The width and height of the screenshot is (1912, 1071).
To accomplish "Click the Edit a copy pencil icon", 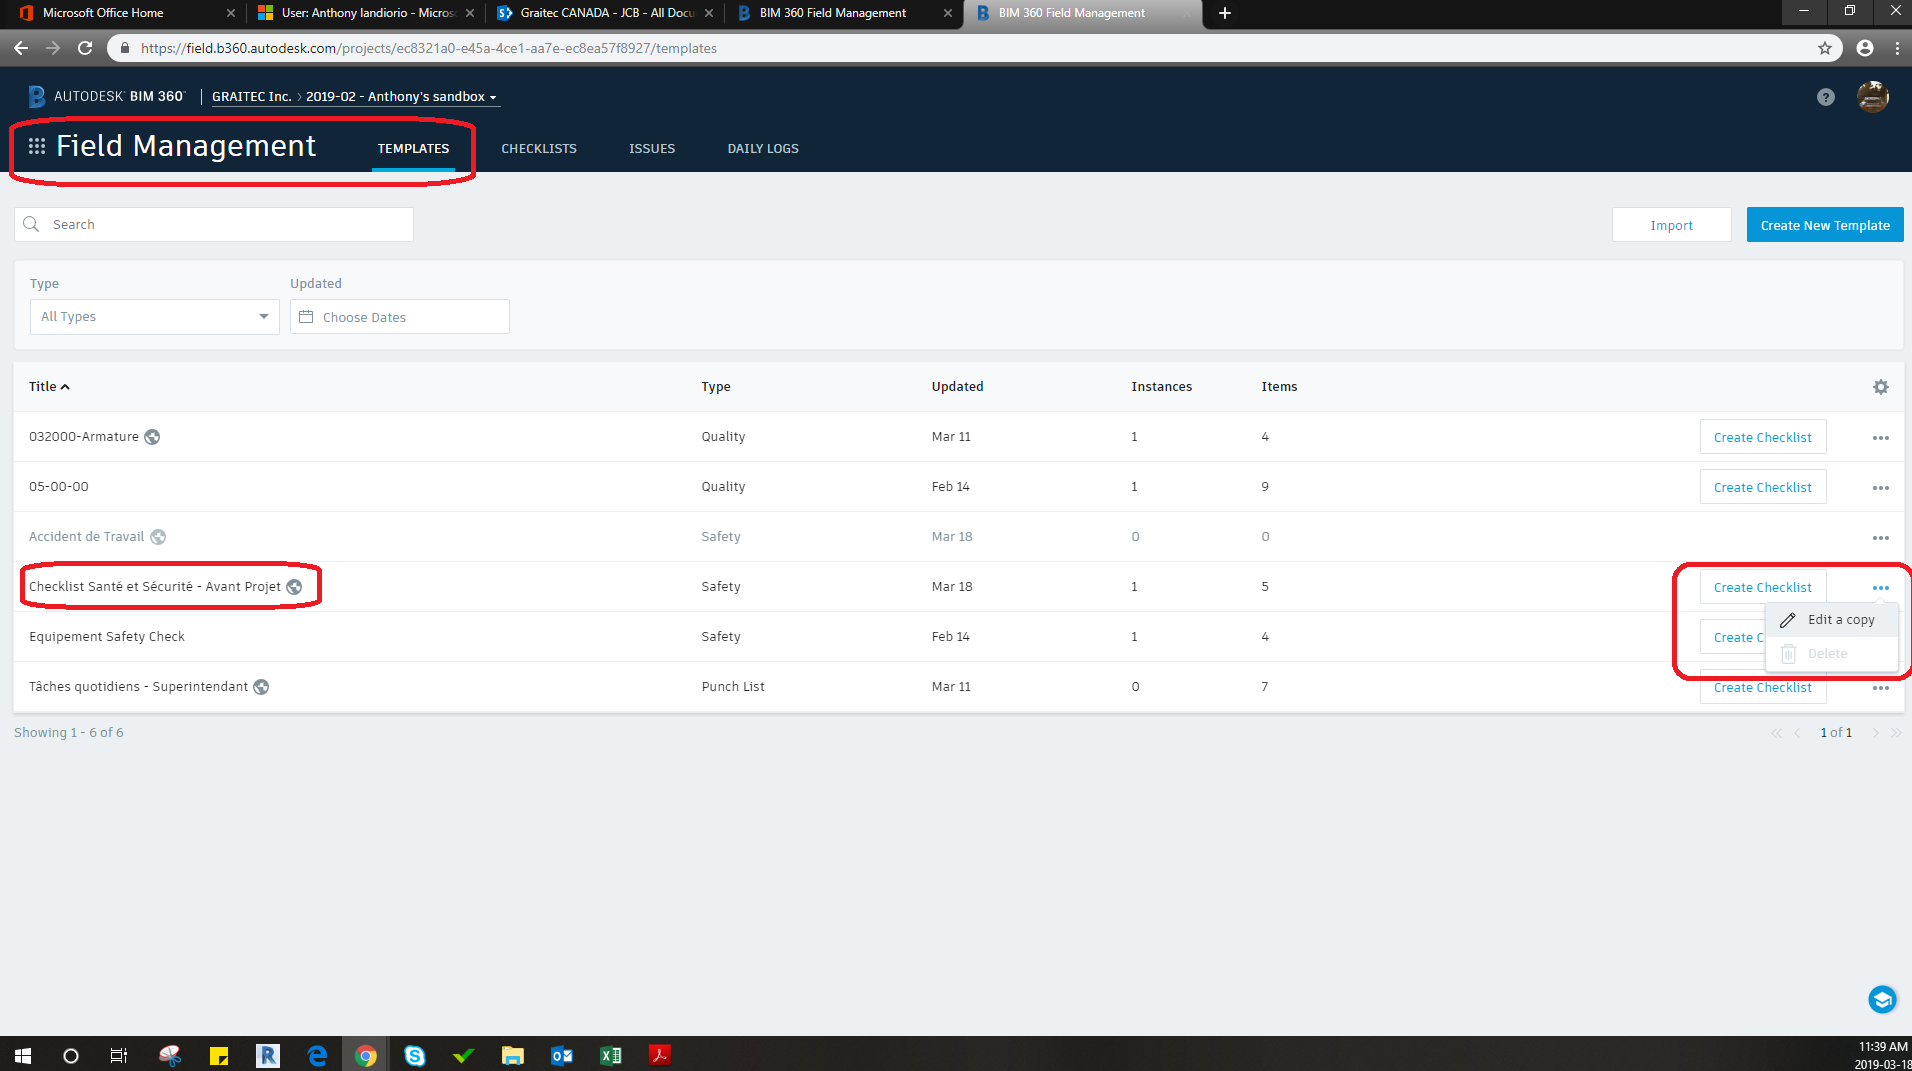I will tap(1788, 620).
